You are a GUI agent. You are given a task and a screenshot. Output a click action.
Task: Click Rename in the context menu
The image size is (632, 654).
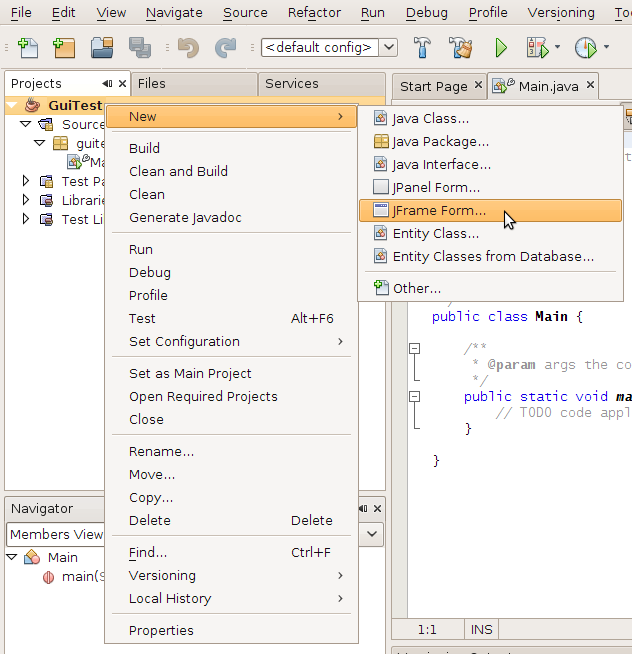click(232, 451)
